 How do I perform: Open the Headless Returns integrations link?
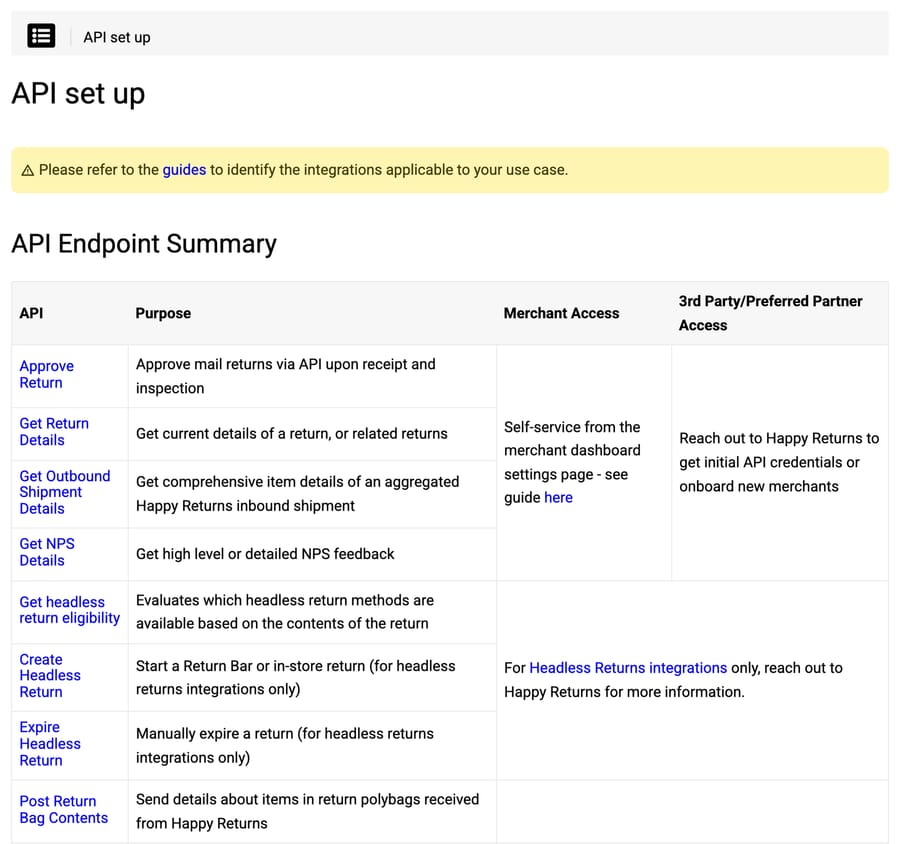[628, 668]
